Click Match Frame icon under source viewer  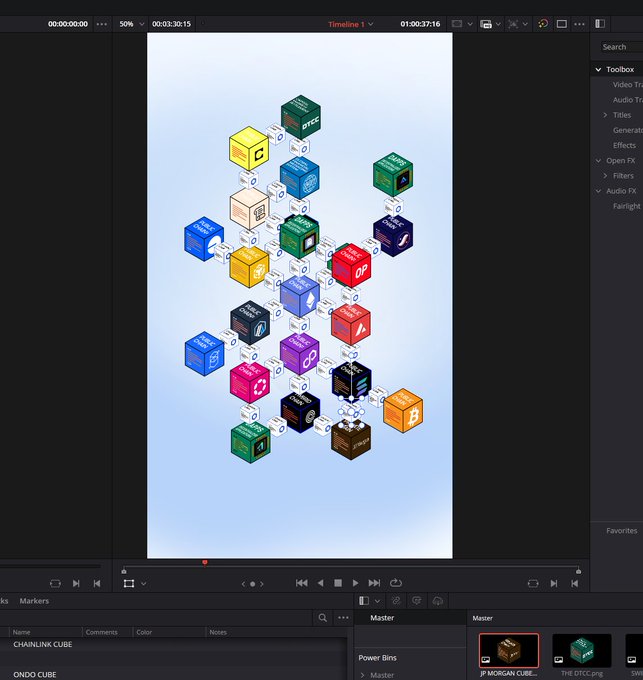(55, 583)
